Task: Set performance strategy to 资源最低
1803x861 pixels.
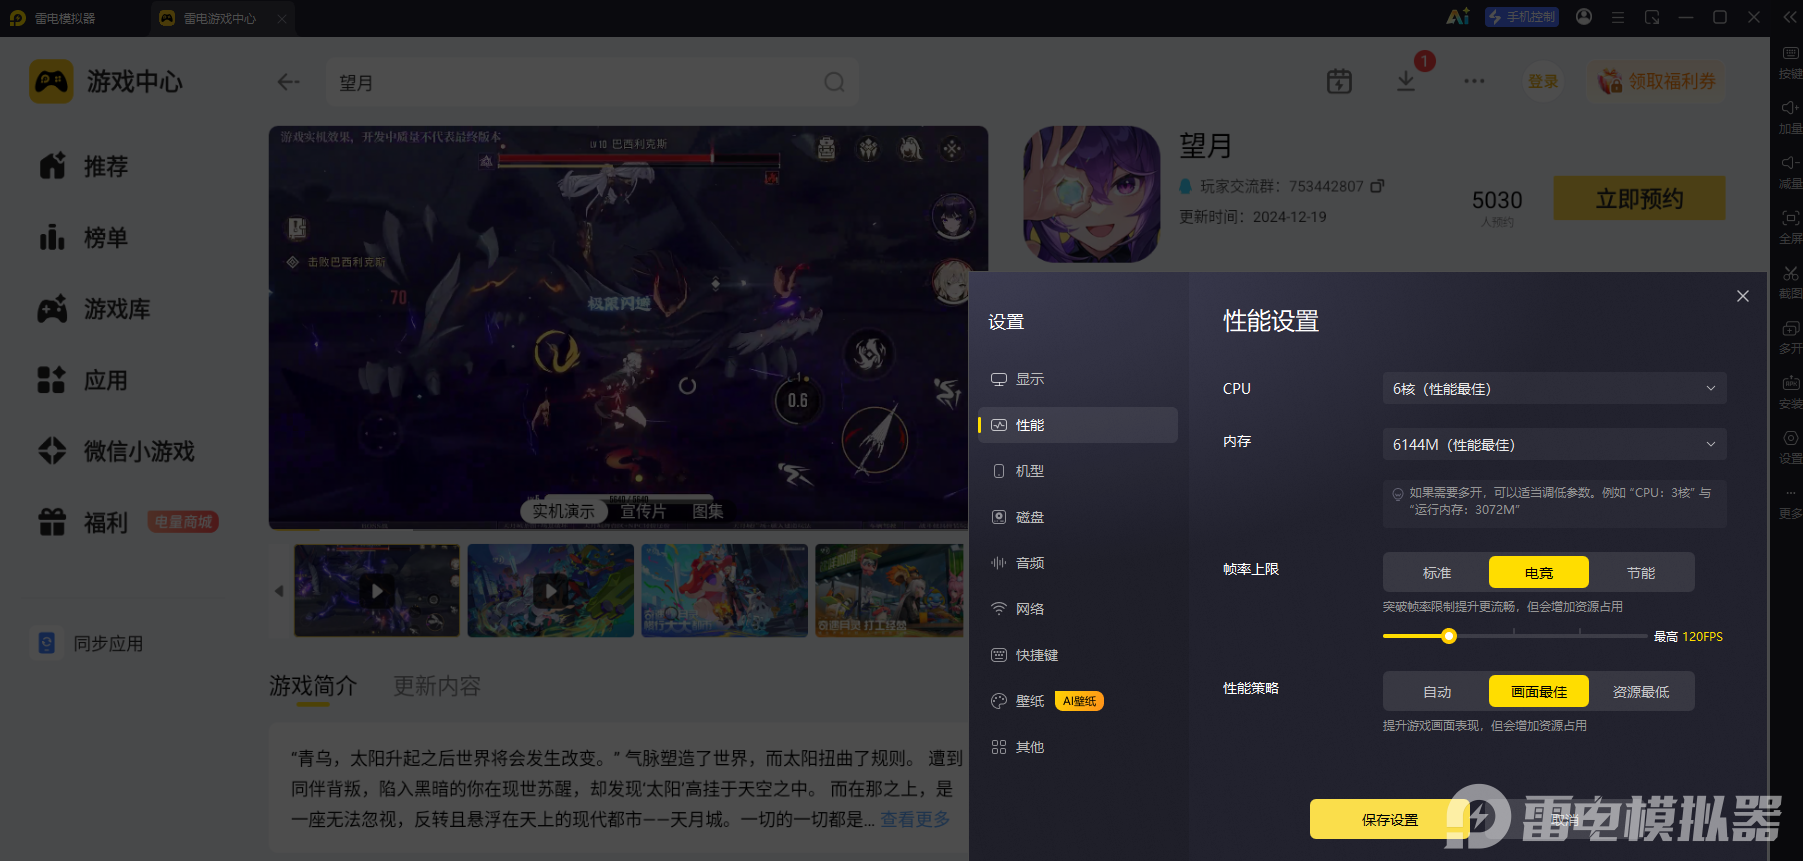Action: 1641,691
